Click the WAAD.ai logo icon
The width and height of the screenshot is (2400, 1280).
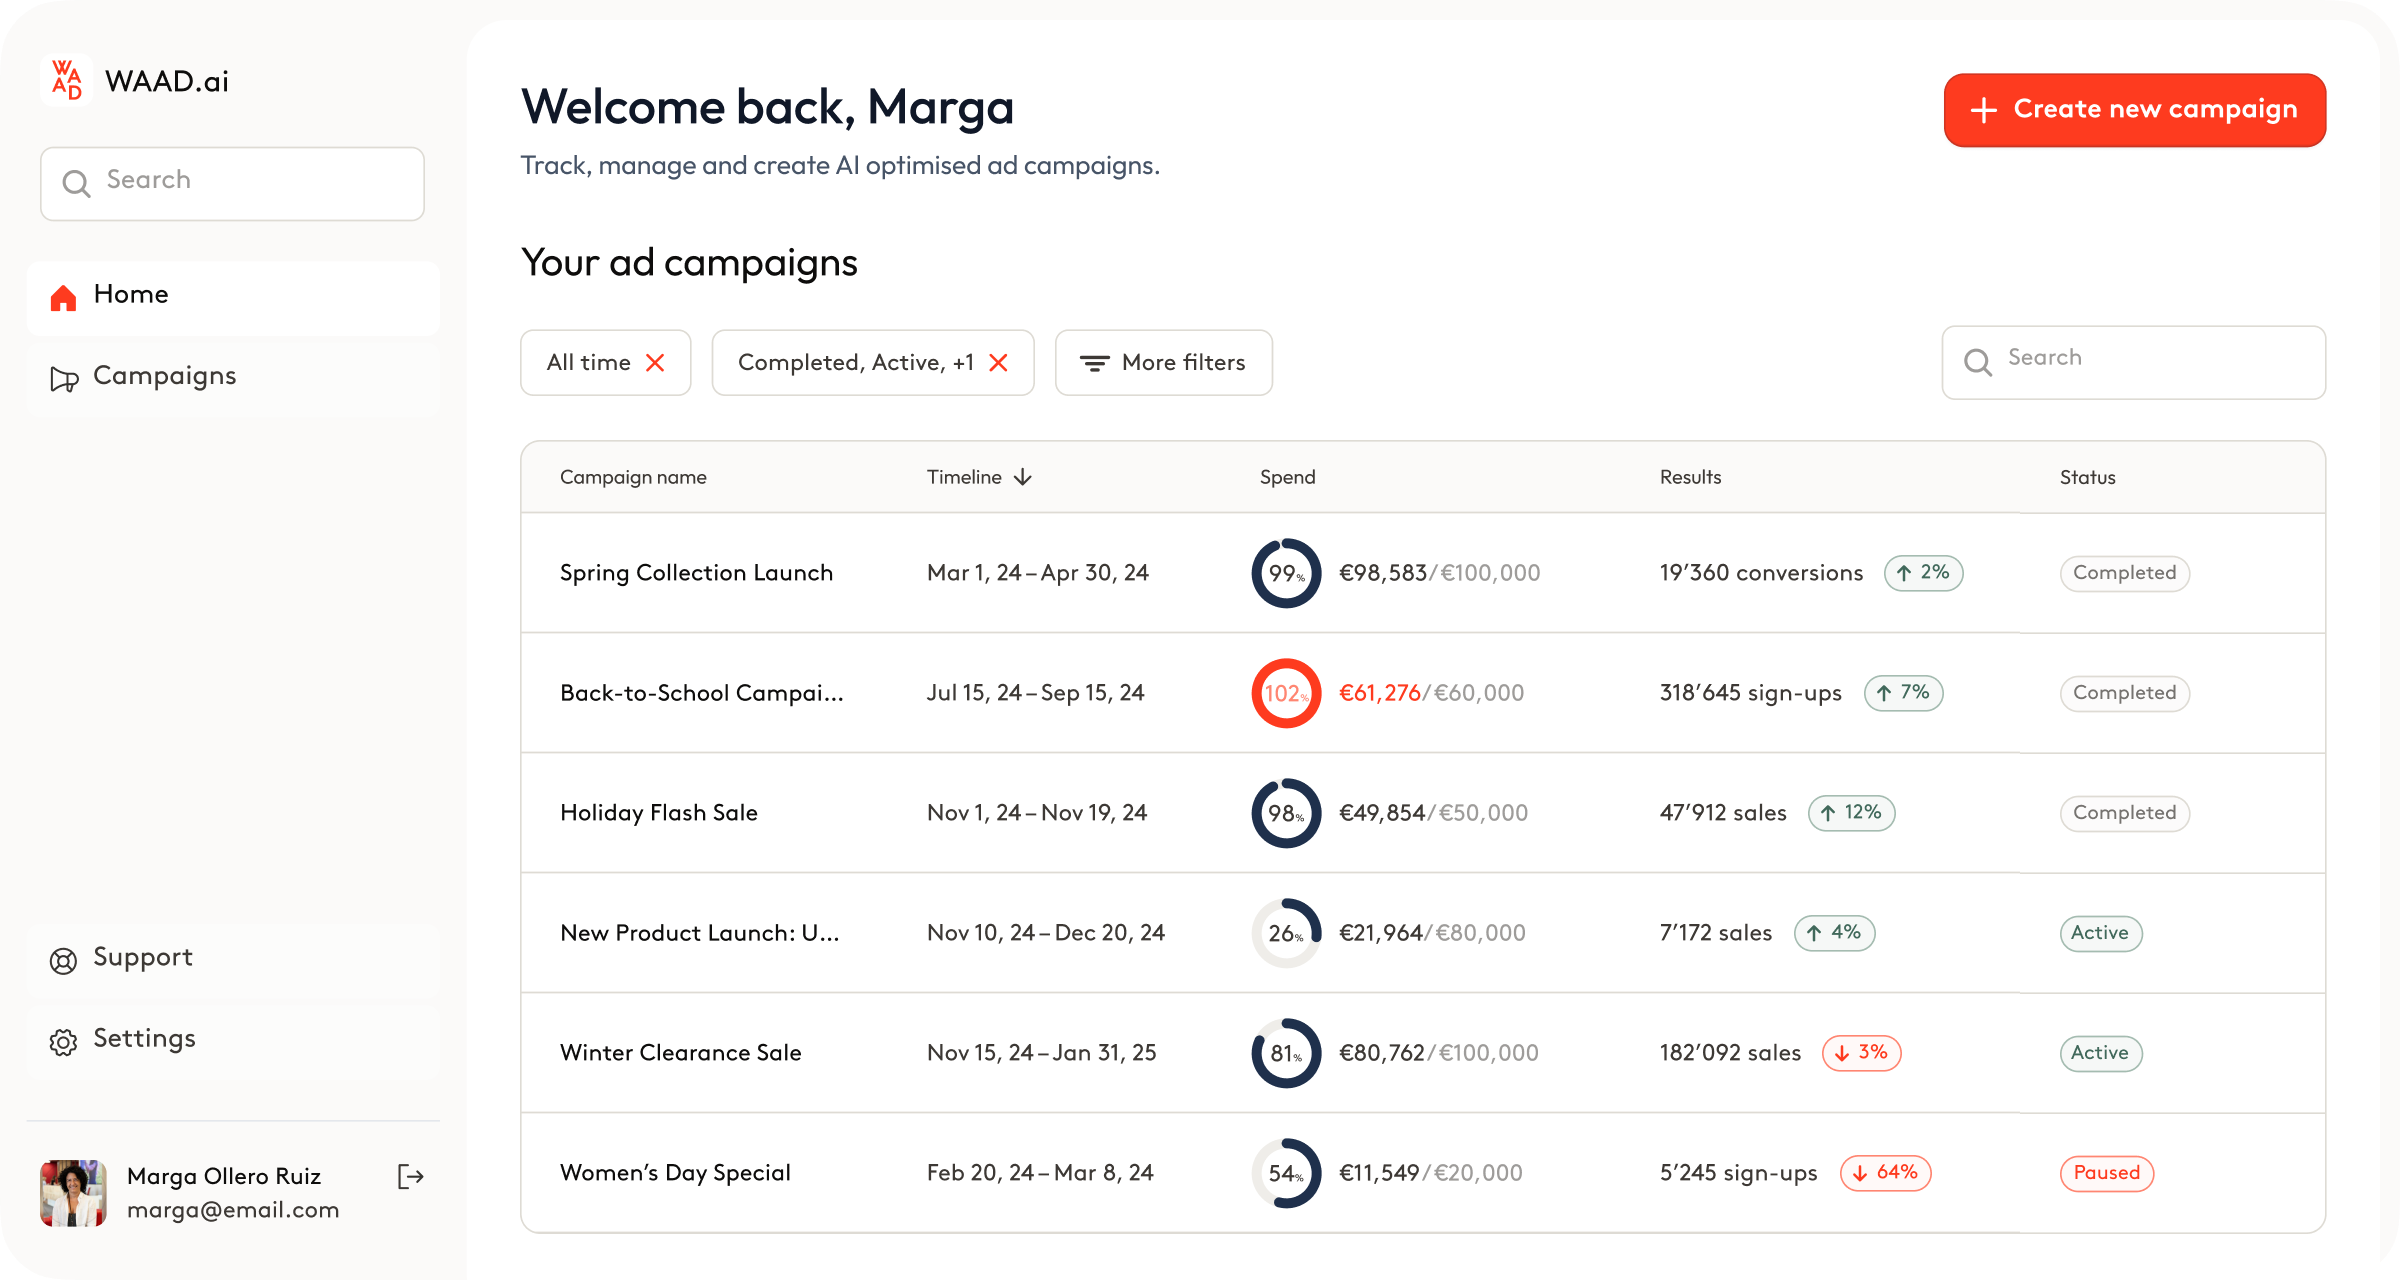66,80
